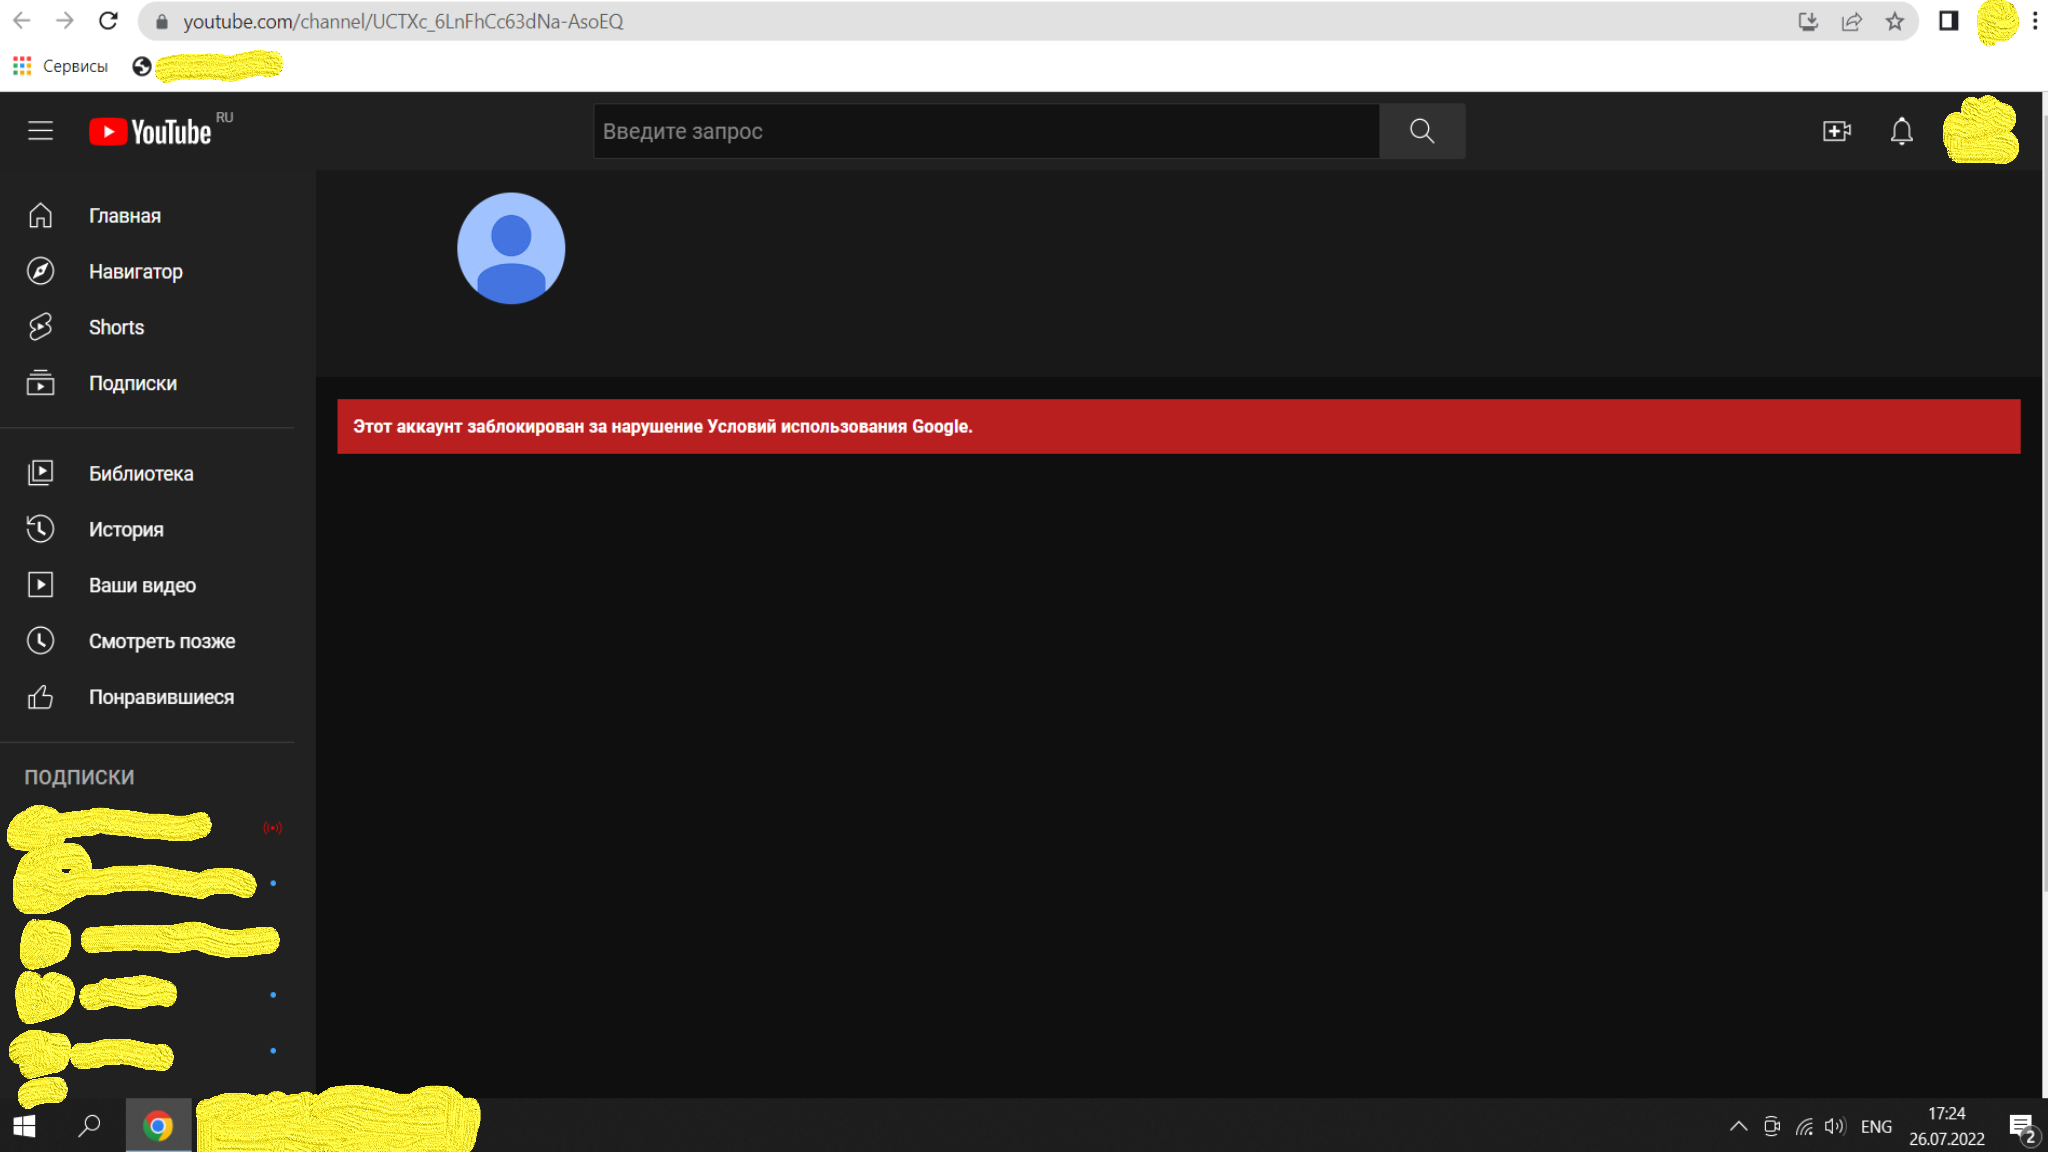This screenshot has width=2048, height=1152.
Task: Click the channel's default avatar
Action: (x=511, y=248)
